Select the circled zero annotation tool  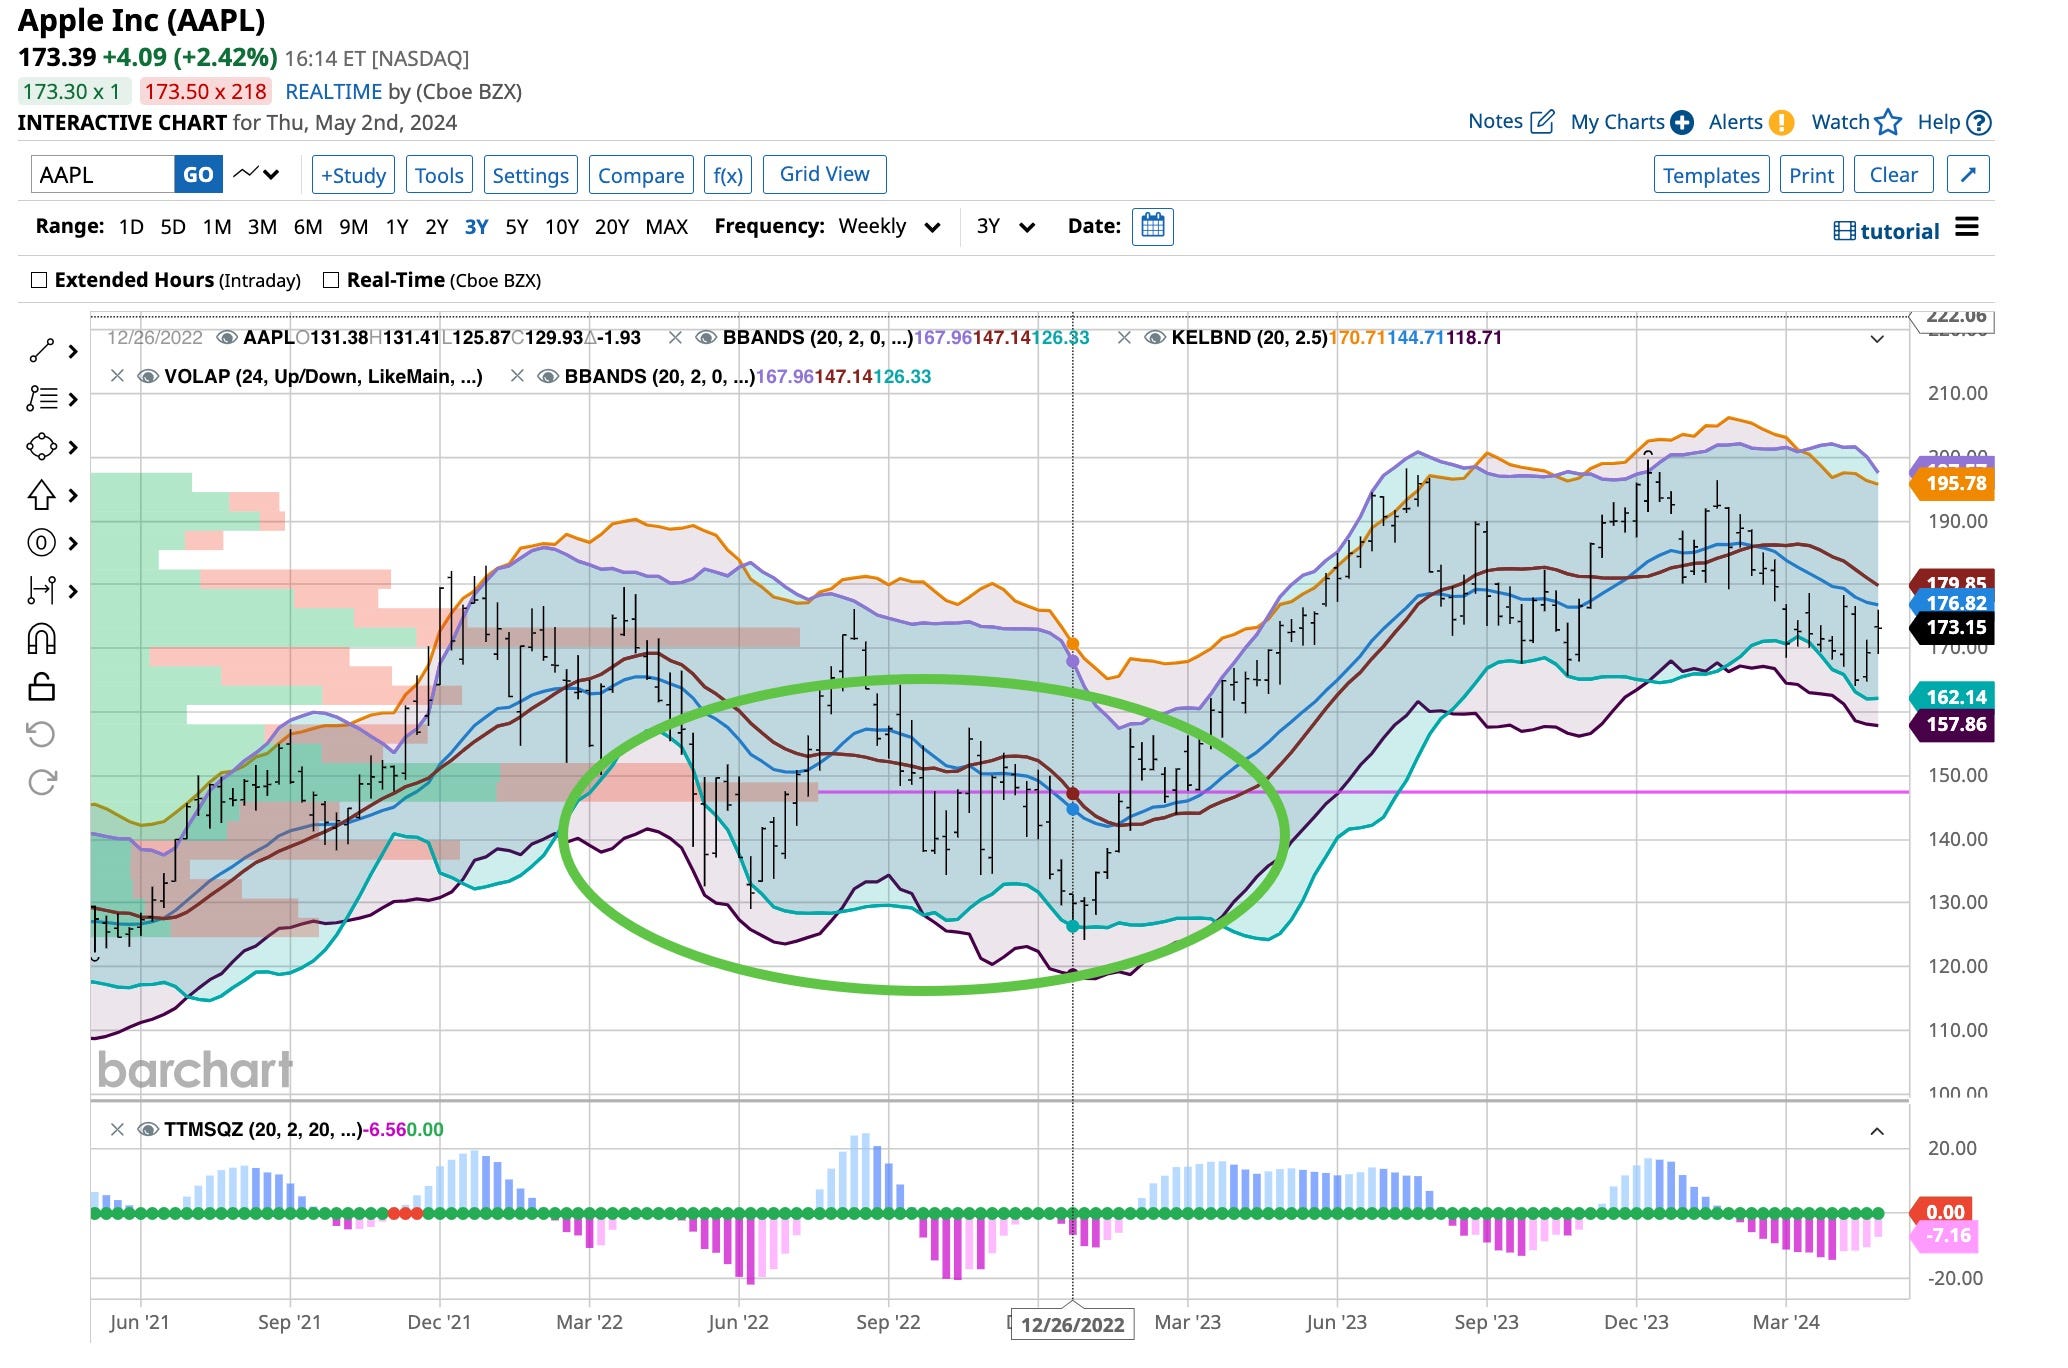[x=41, y=543]
